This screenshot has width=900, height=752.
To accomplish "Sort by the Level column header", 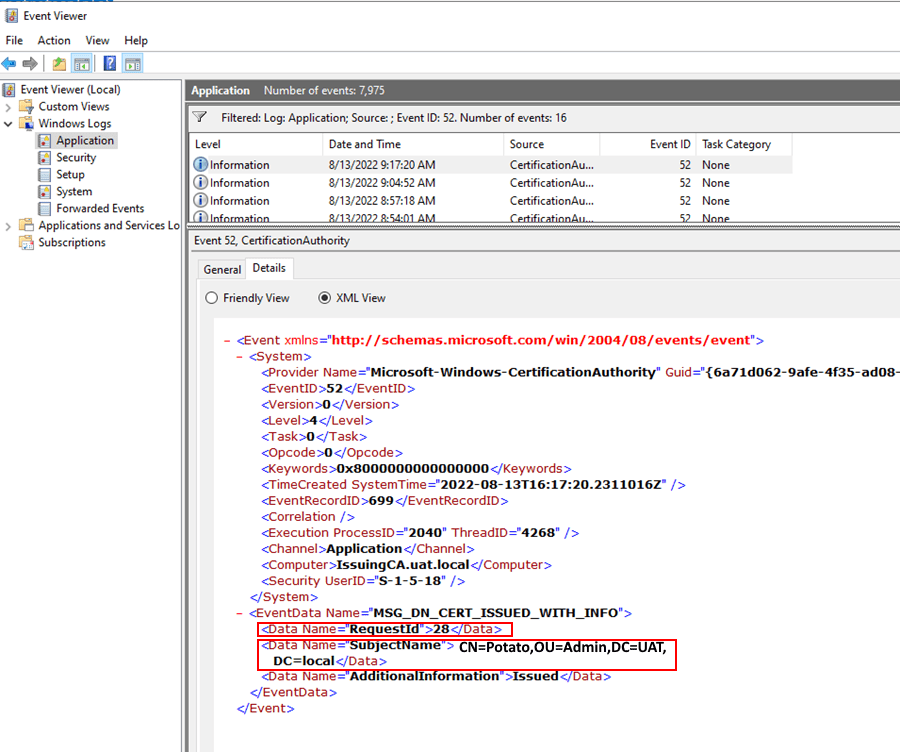I will coord(255,144).
